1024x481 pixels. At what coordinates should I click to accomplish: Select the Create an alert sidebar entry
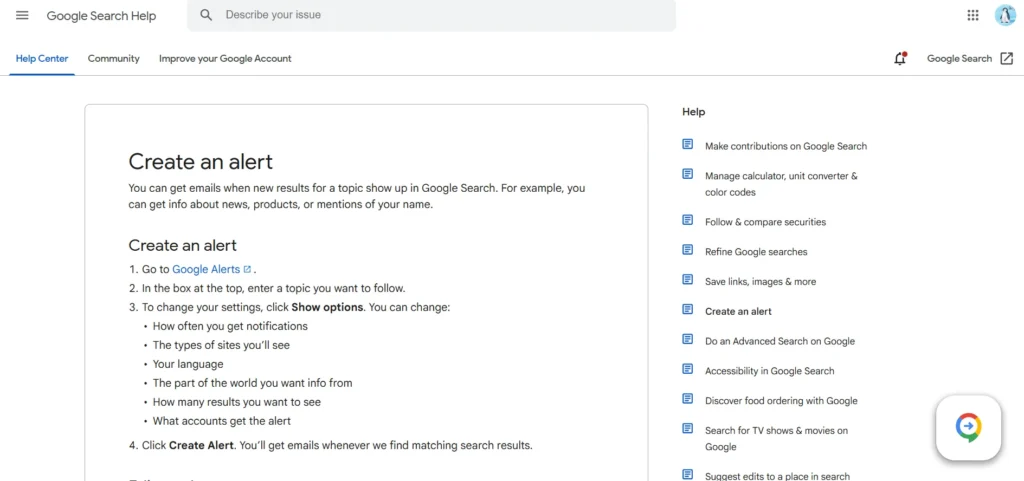coord(738,311)
